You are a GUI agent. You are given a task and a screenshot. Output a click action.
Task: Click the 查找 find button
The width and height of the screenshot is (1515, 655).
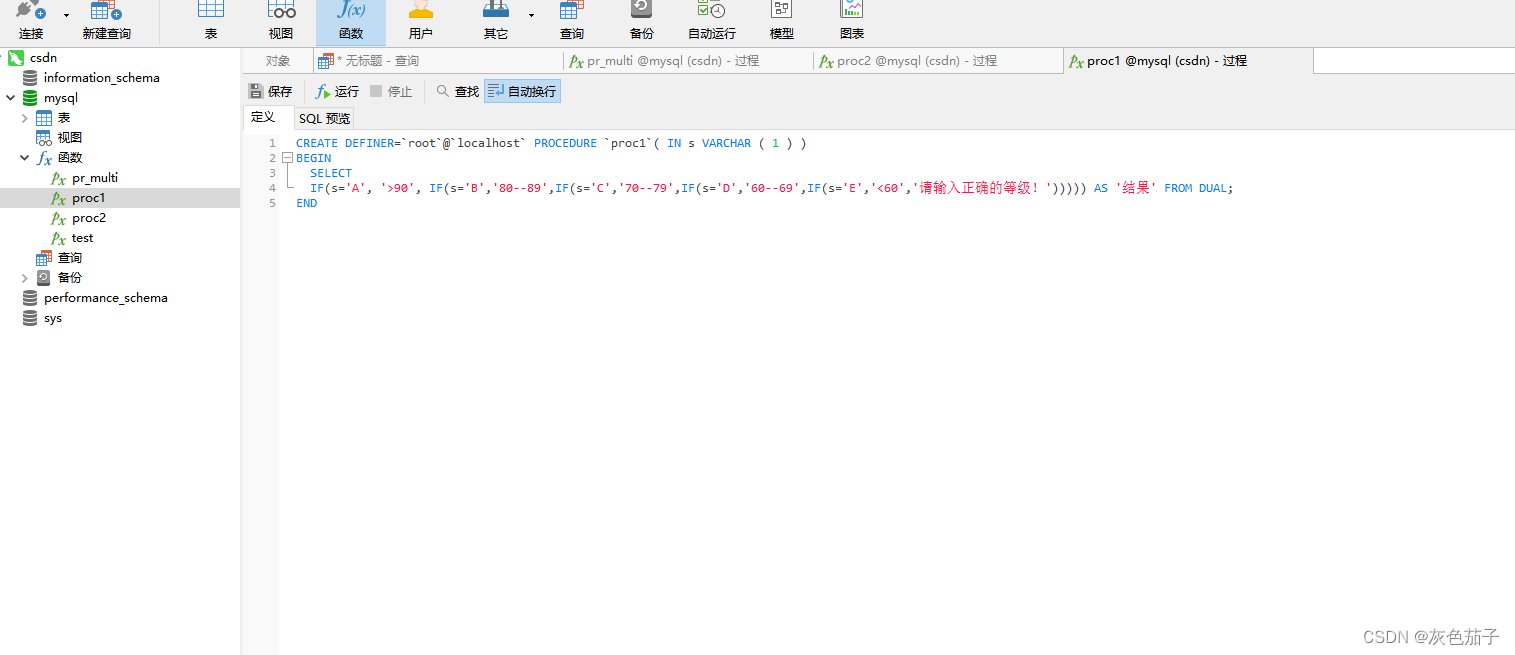pos(458,91)
